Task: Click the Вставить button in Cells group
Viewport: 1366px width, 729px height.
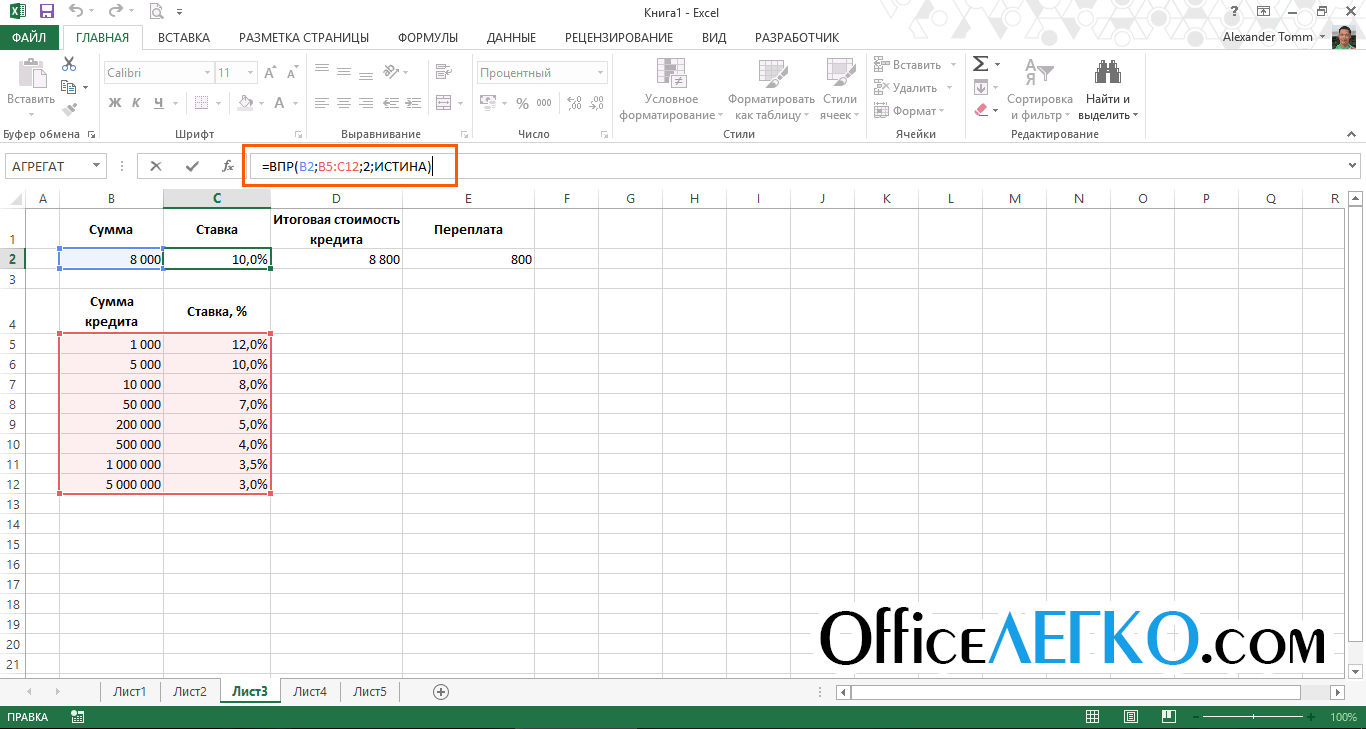Action: [908, 64]
